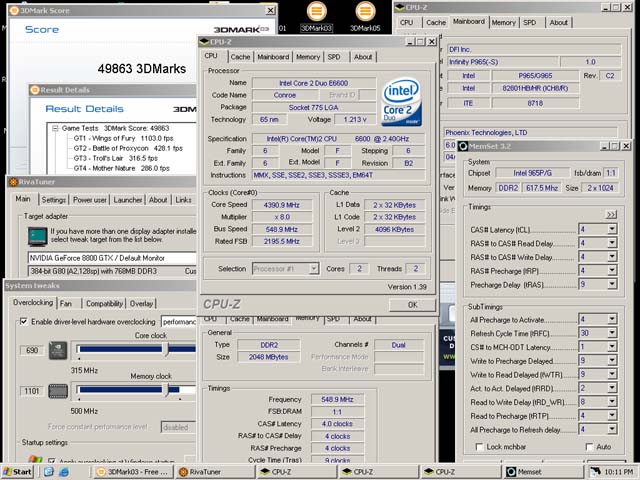Open Act. to Act. Delayed (tRRD) dropdown
This screenshot has width=640, height=480.
[612, 388]
